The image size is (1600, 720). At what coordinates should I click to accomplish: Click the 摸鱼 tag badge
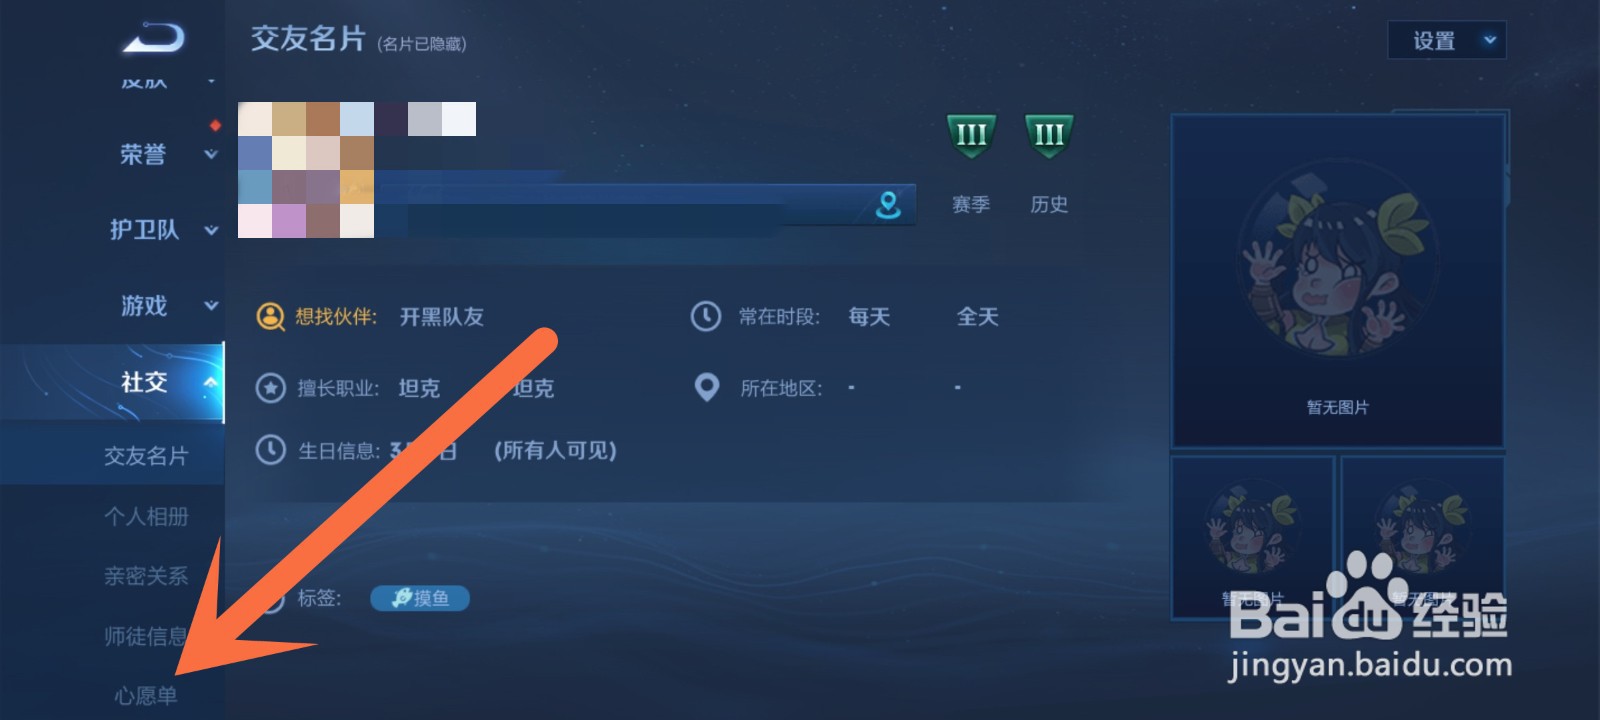420,598
